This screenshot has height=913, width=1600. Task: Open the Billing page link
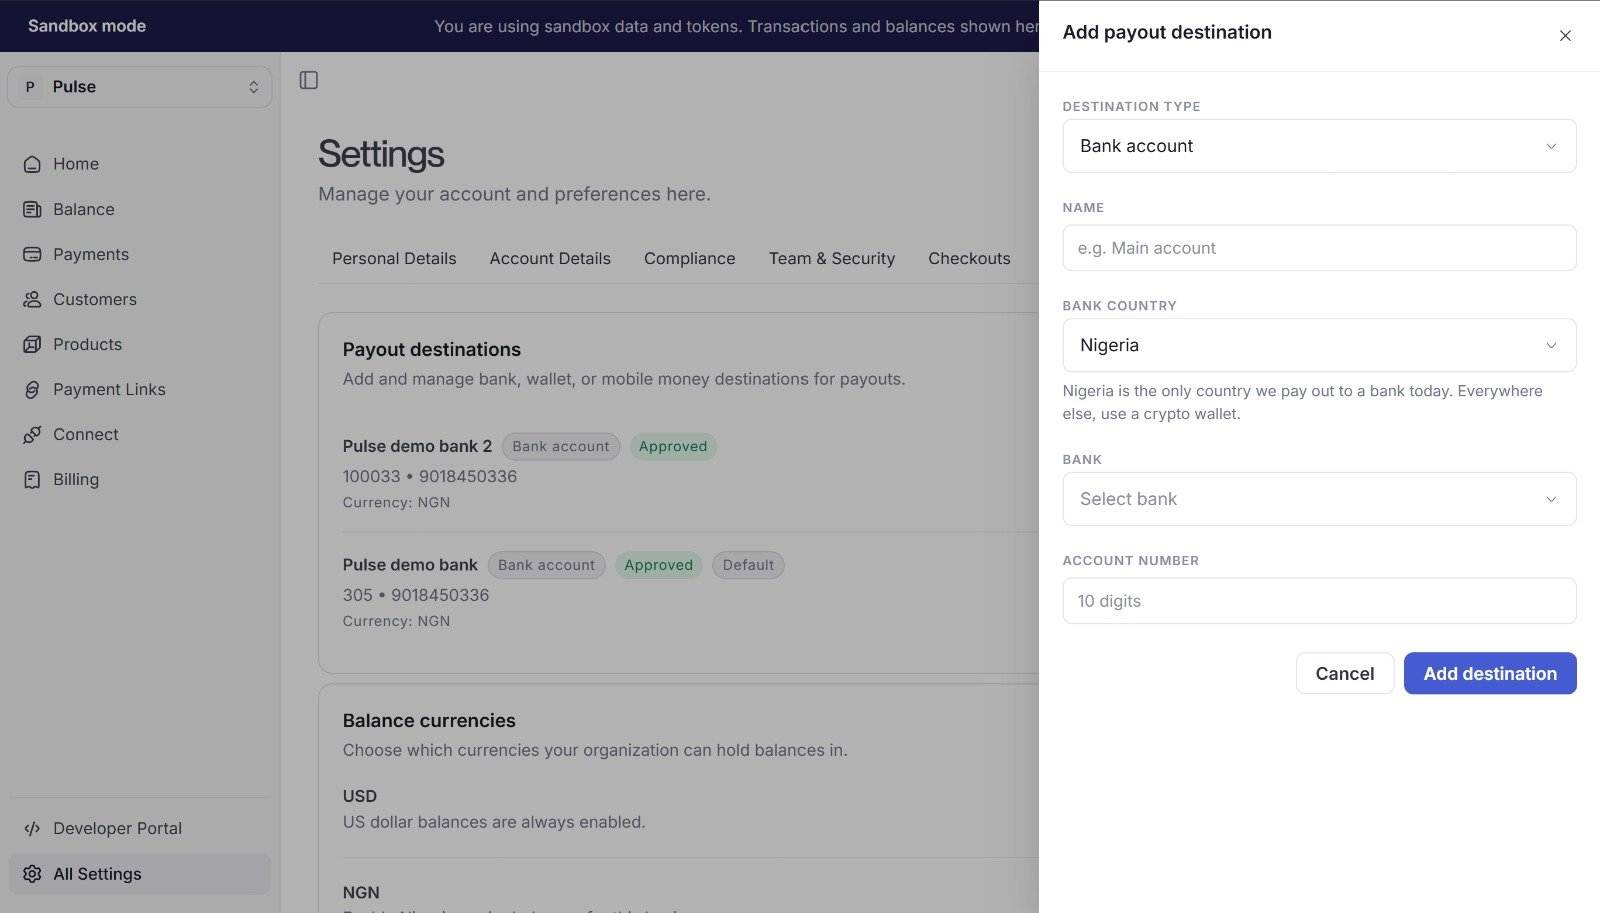76,479
